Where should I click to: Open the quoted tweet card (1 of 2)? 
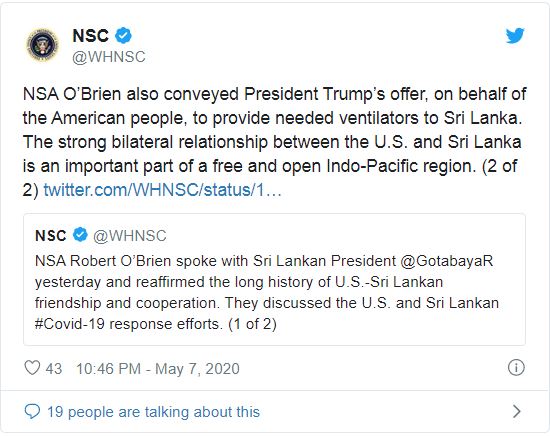click(x=274, y=279)
